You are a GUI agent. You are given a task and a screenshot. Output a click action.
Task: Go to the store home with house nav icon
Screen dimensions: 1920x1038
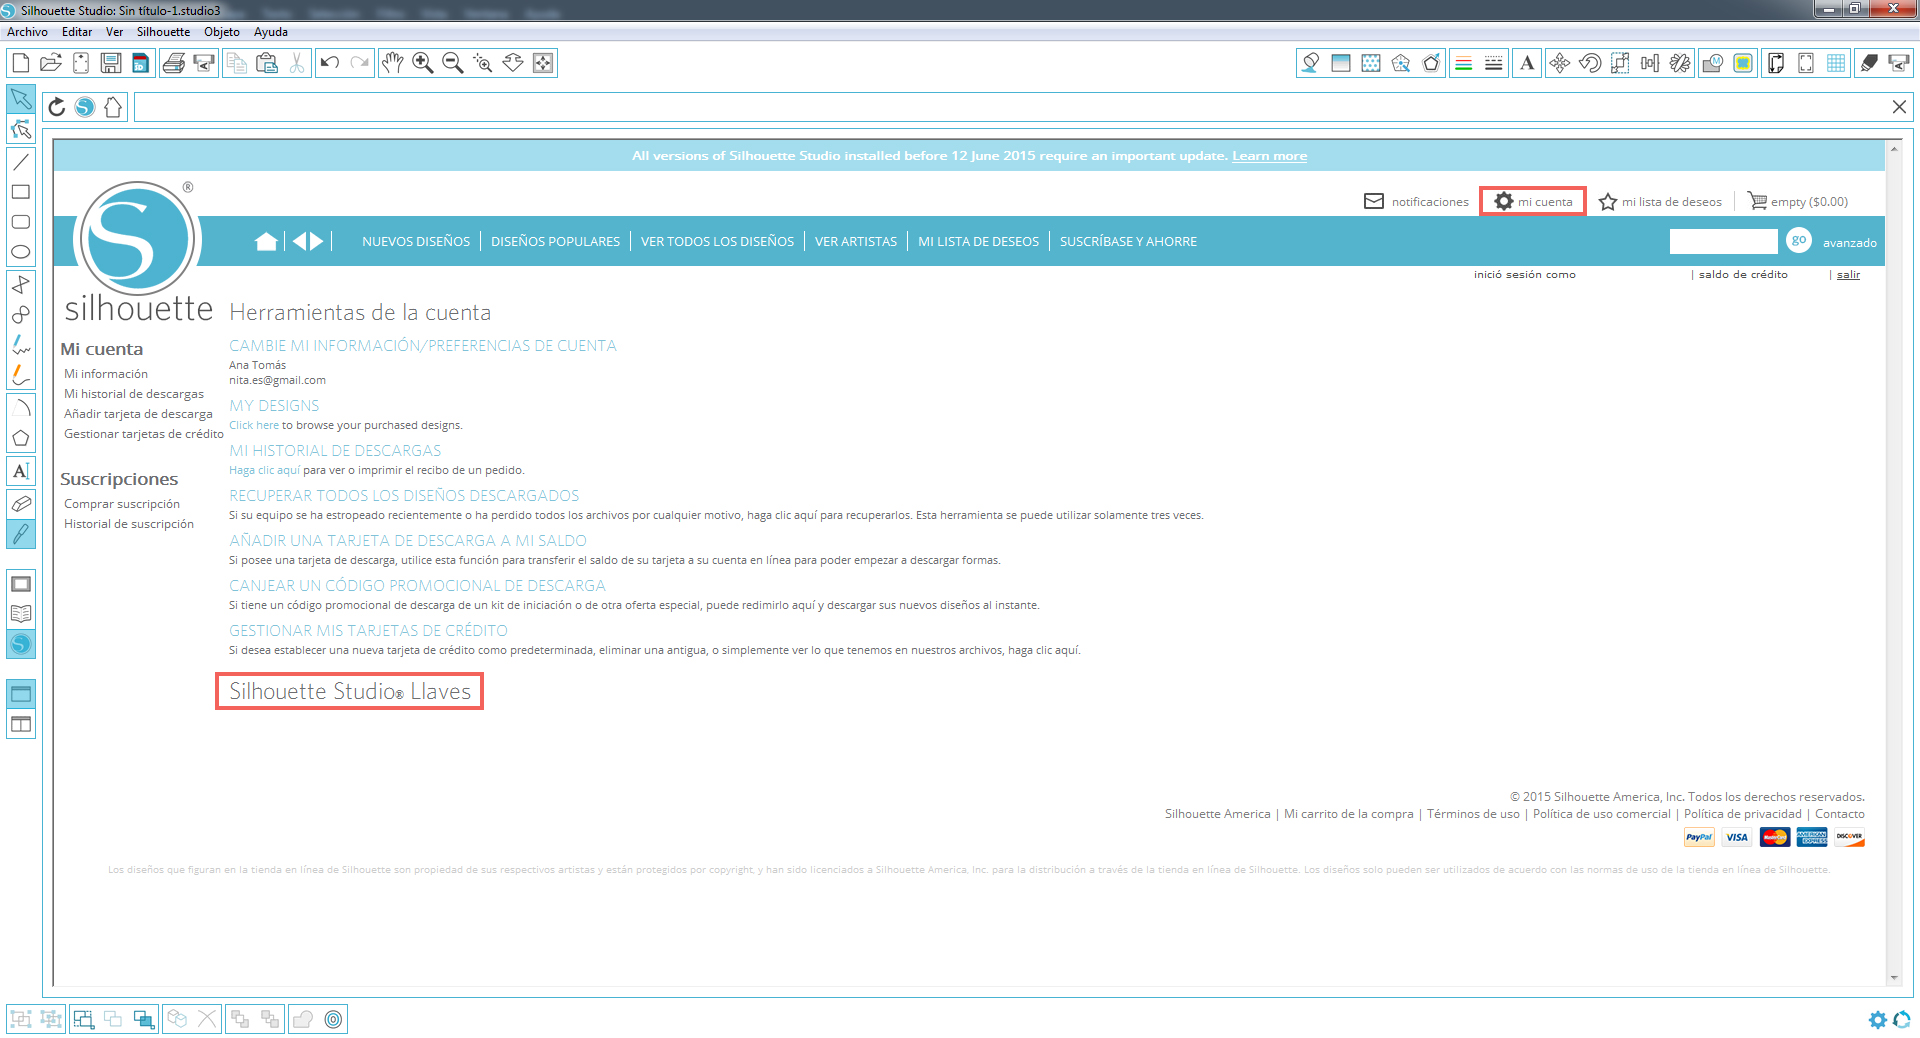tap(266, 241)
